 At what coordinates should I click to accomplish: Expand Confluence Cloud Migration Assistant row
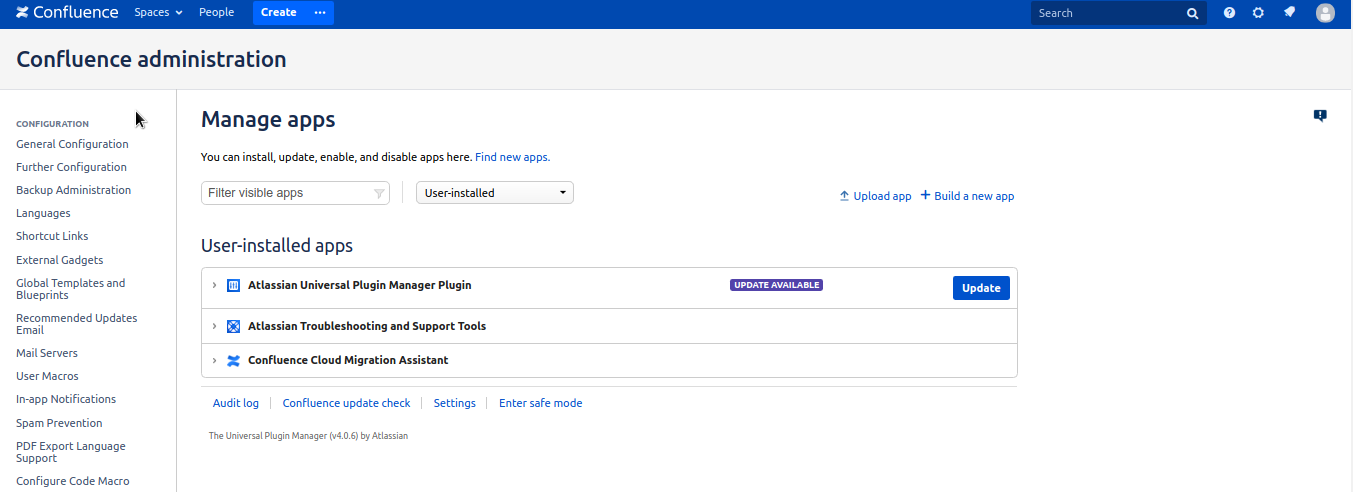(214, 360)
